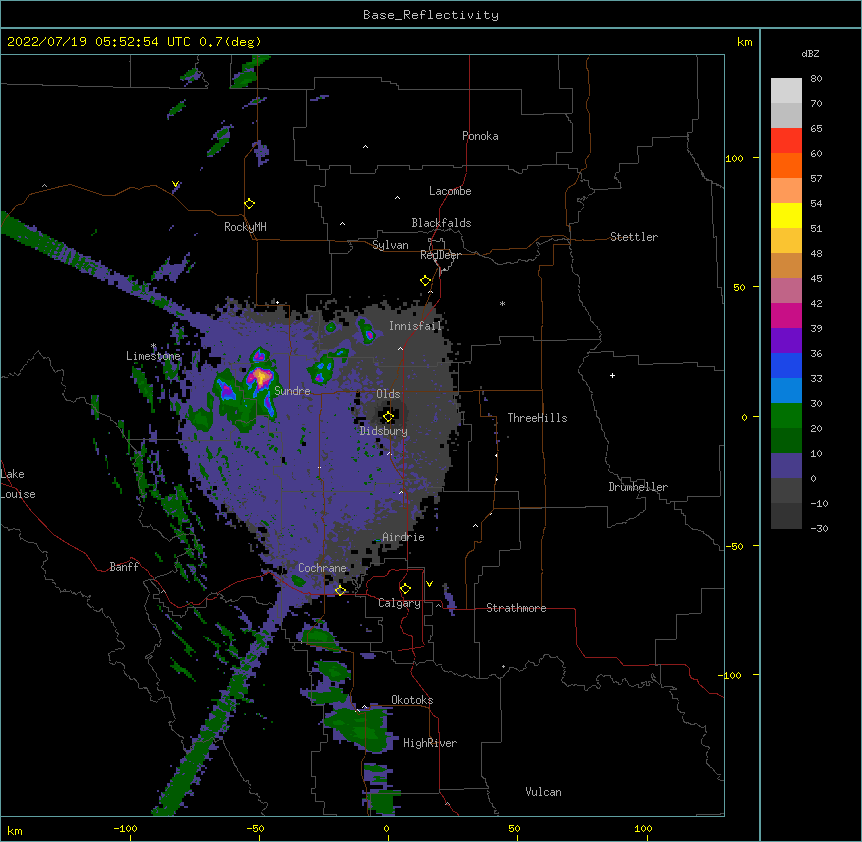862x842 pixels.
Task: Click the yellow diamond marker below Cochrane
Action: [x=340, y=590]
